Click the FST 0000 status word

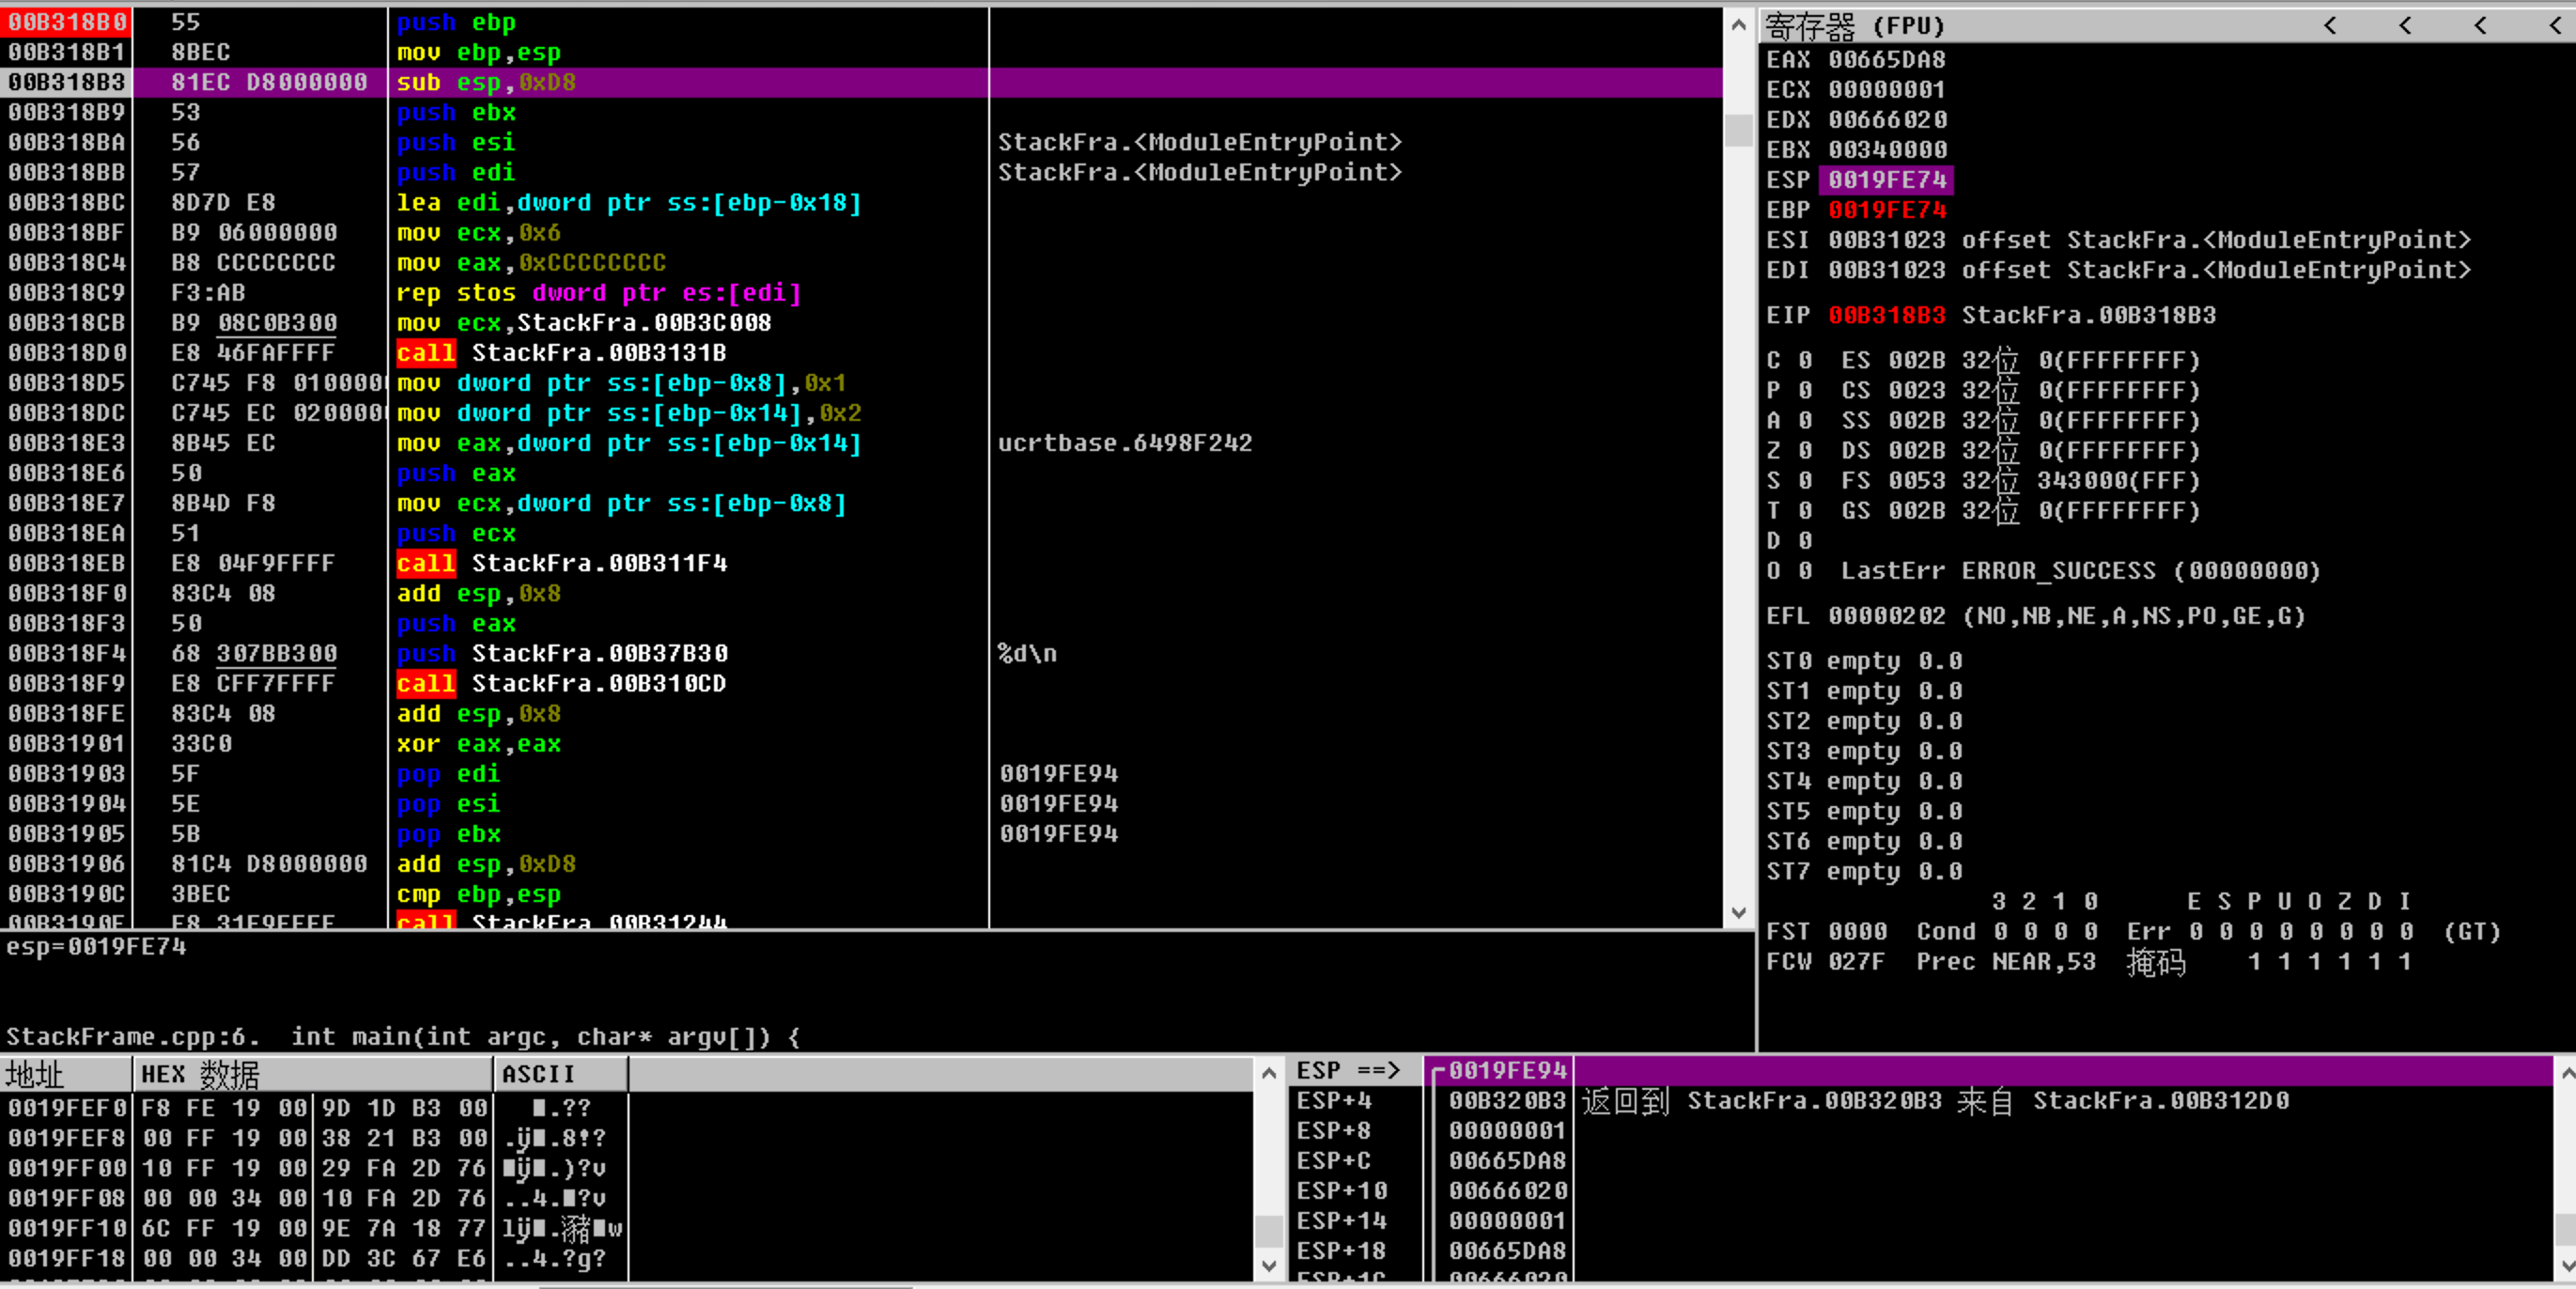point(1827,931)
